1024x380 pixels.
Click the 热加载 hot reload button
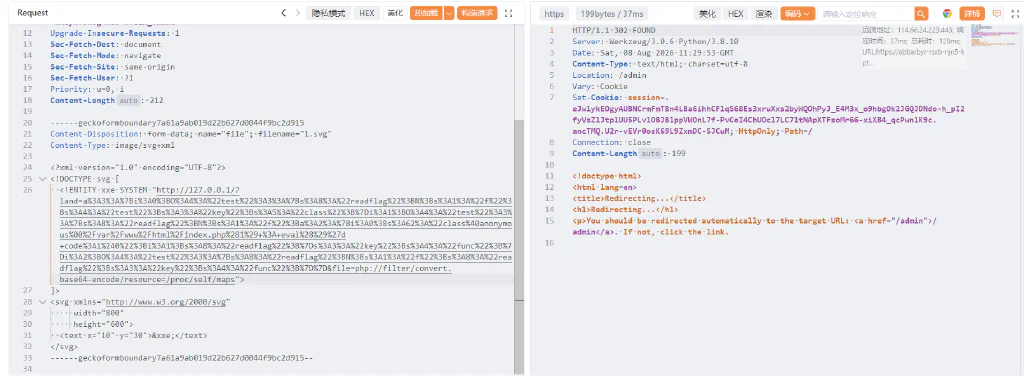[x=426, y=13]
